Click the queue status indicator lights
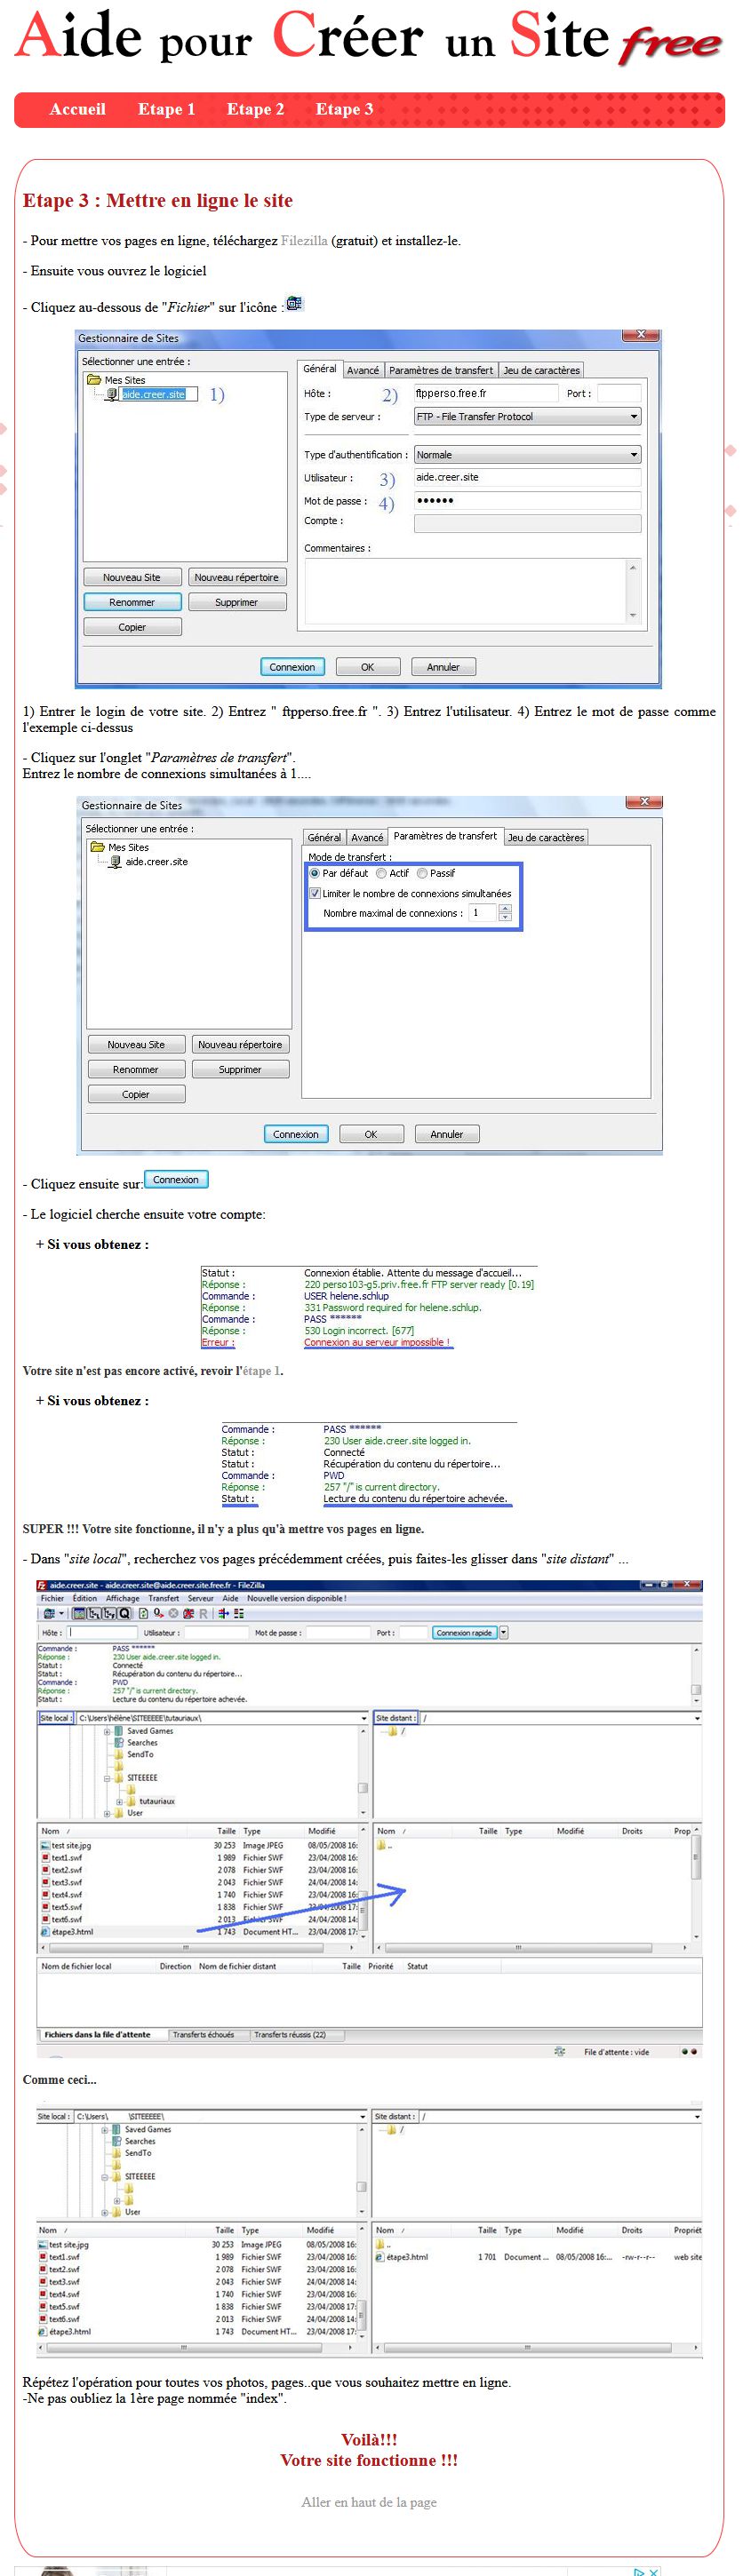The width and height of the screenshot is (743, 2576). pyautogui.click(x=688, y=2052)
